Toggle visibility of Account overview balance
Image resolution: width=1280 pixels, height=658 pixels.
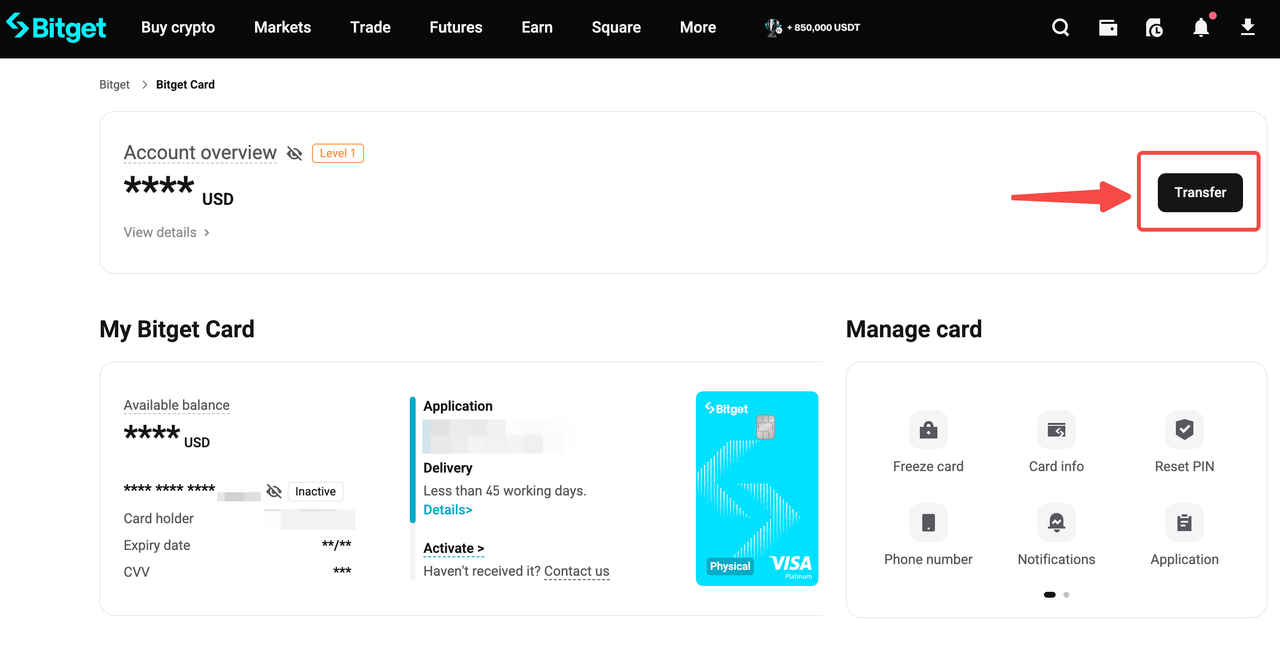pyautogui.click(x=294, y=153)
